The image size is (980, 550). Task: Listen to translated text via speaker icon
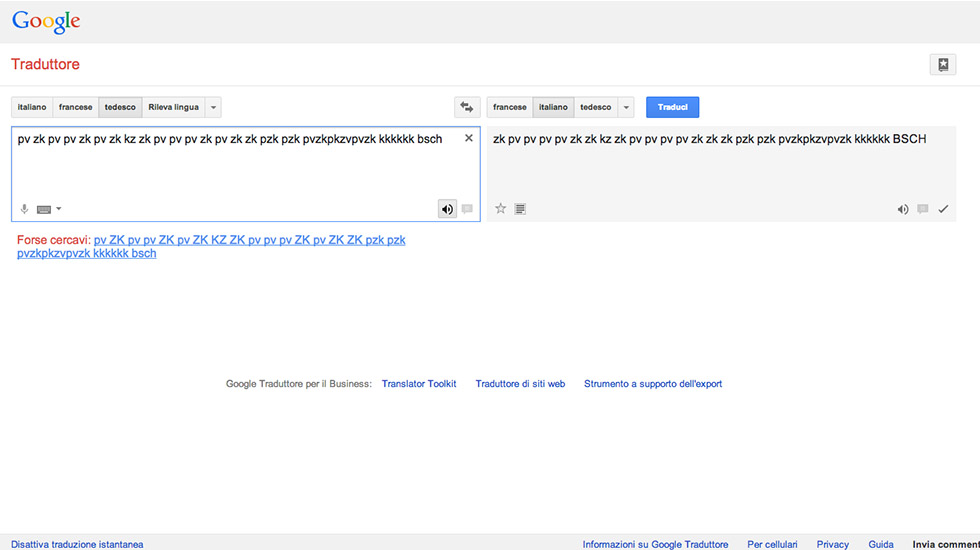903,209
